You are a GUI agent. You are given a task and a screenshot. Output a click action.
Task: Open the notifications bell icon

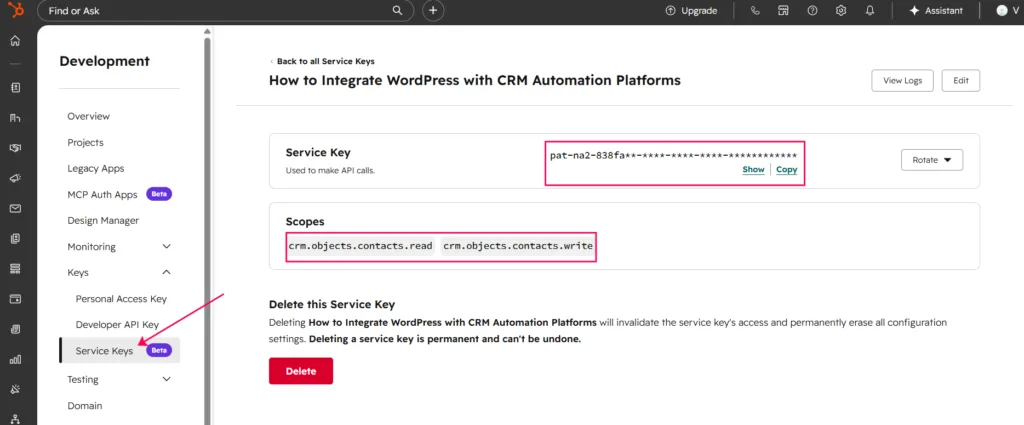coord(870,10)
